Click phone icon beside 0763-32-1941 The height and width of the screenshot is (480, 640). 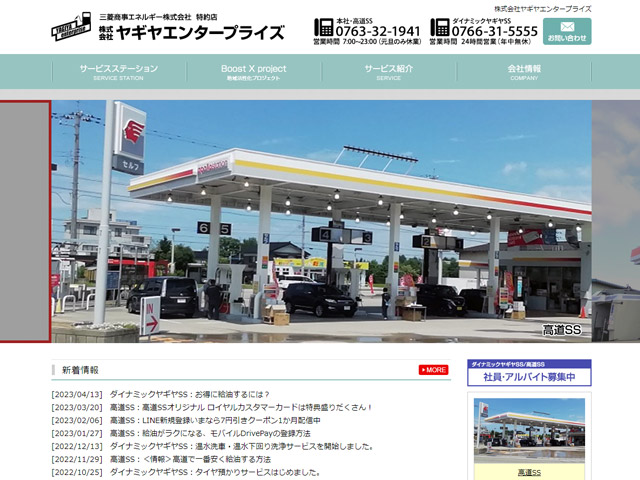[324, 27]
